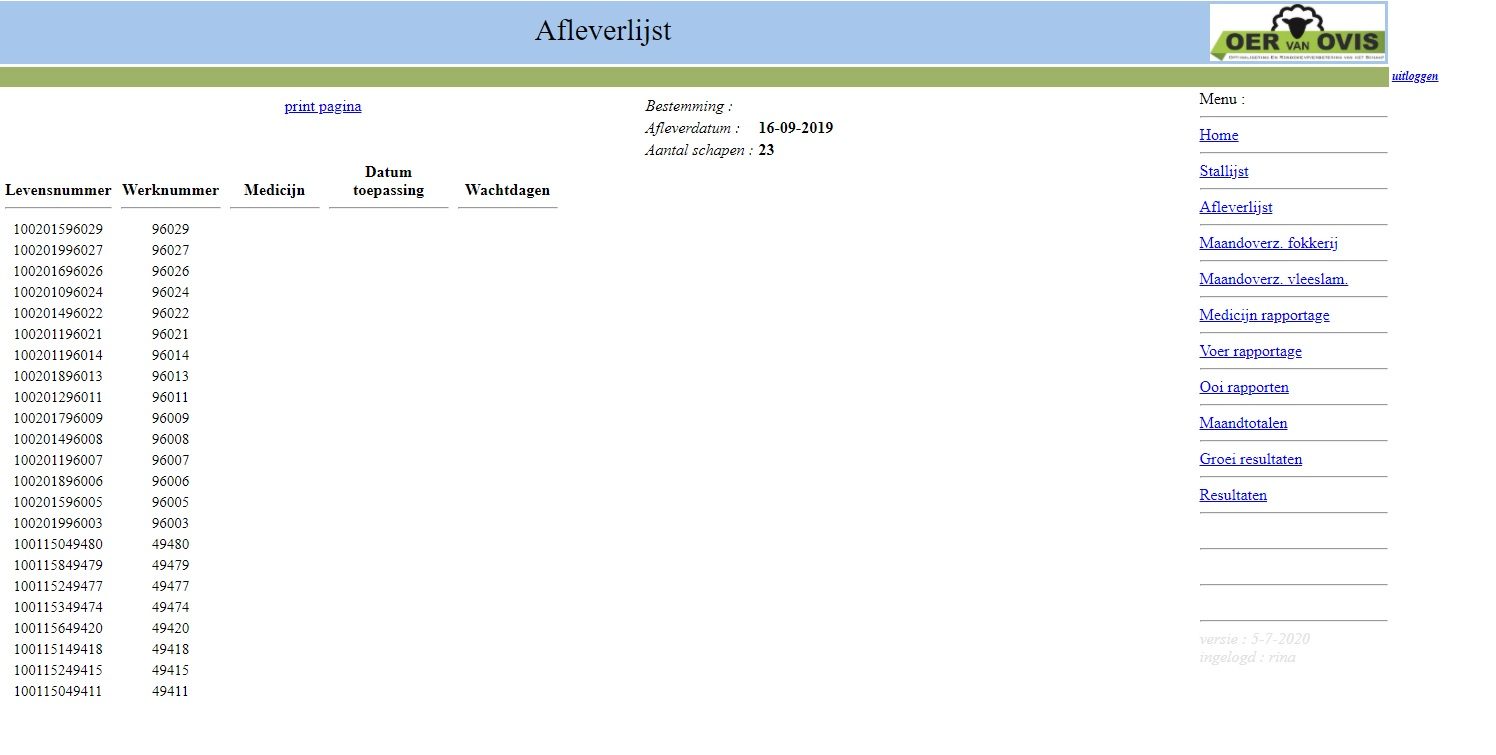Open the Home menu item
The width and height of the screenshot is (1496, 755).
pos(1218,135)
